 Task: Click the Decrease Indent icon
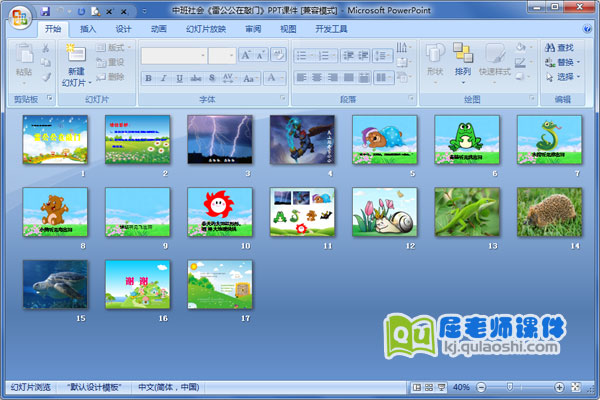pyautogui.click(x=348, y=56)
